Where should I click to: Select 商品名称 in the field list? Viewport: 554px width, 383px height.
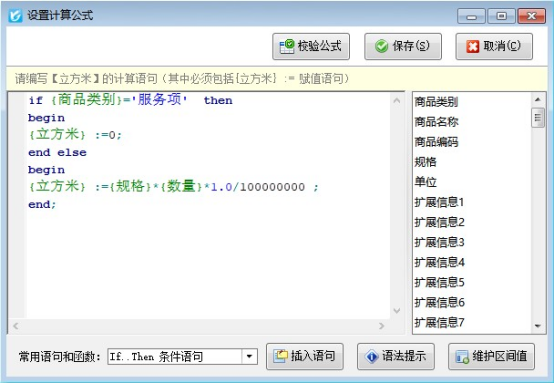click(436, 122)
